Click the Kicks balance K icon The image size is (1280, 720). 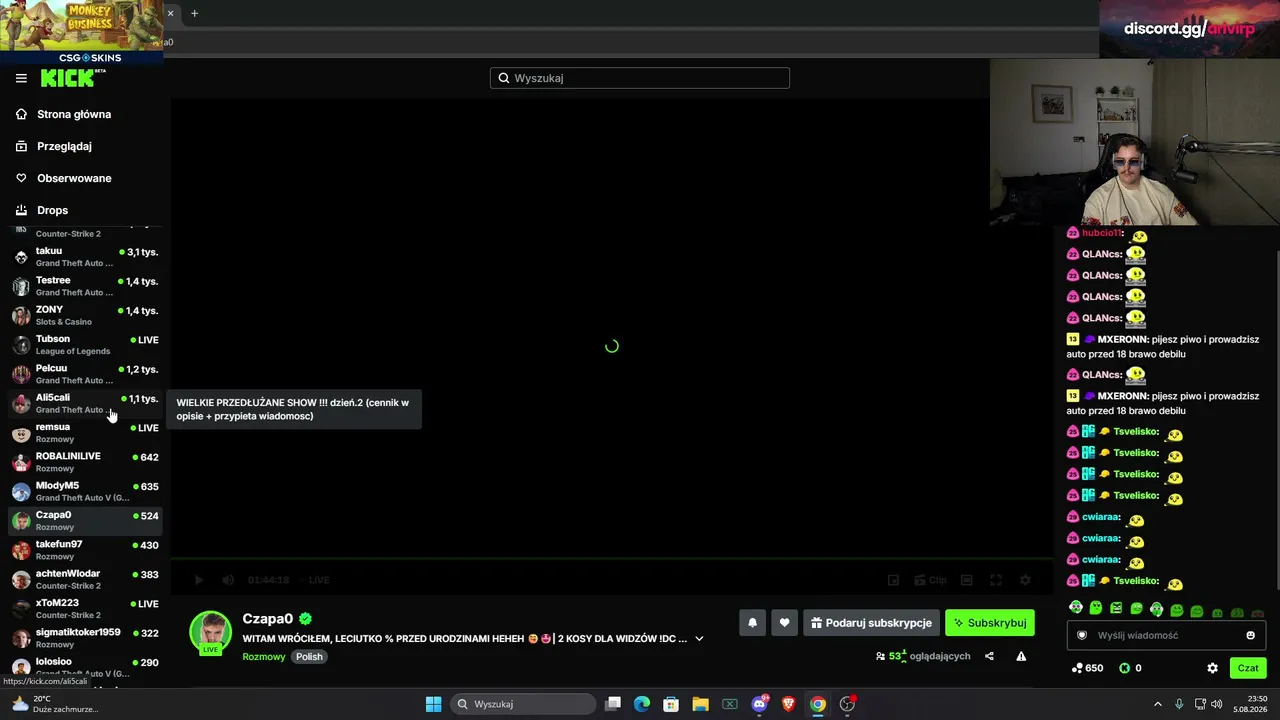1125,668
